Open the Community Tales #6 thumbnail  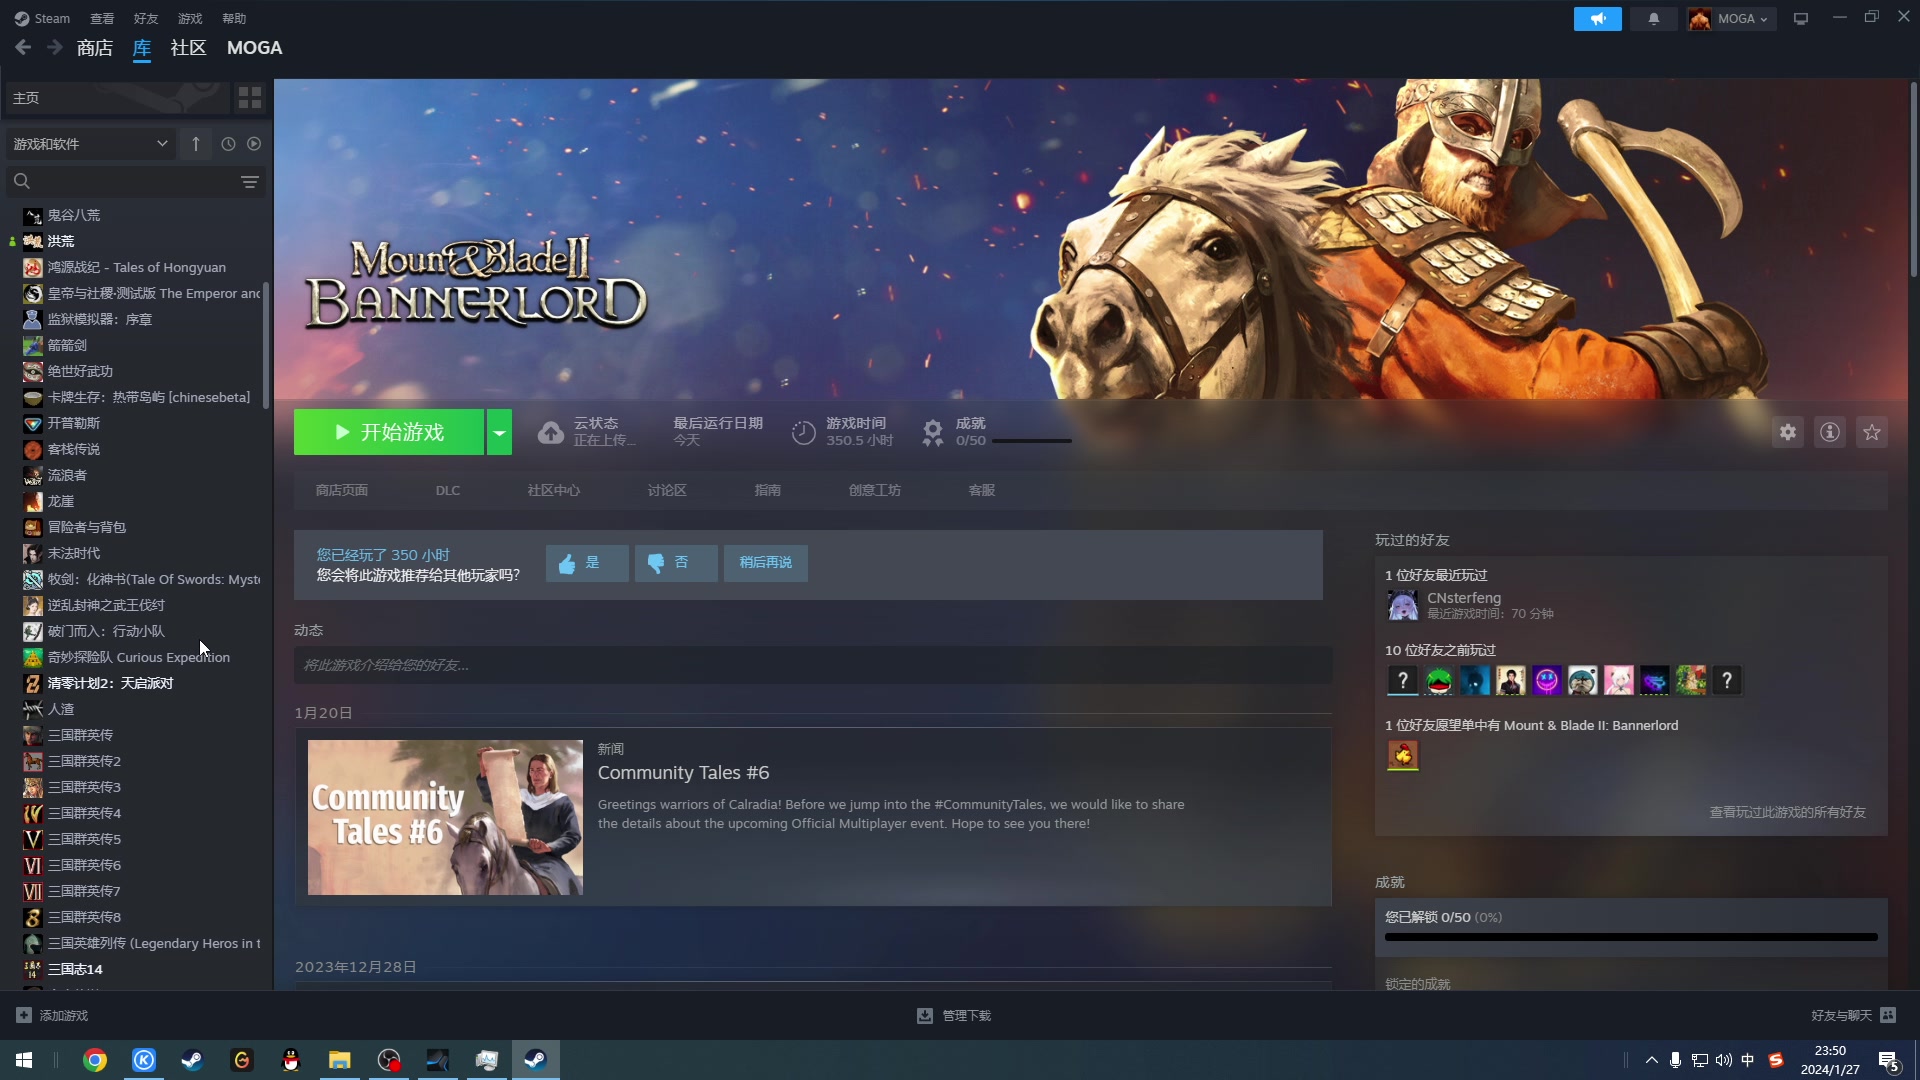[445, 817]
